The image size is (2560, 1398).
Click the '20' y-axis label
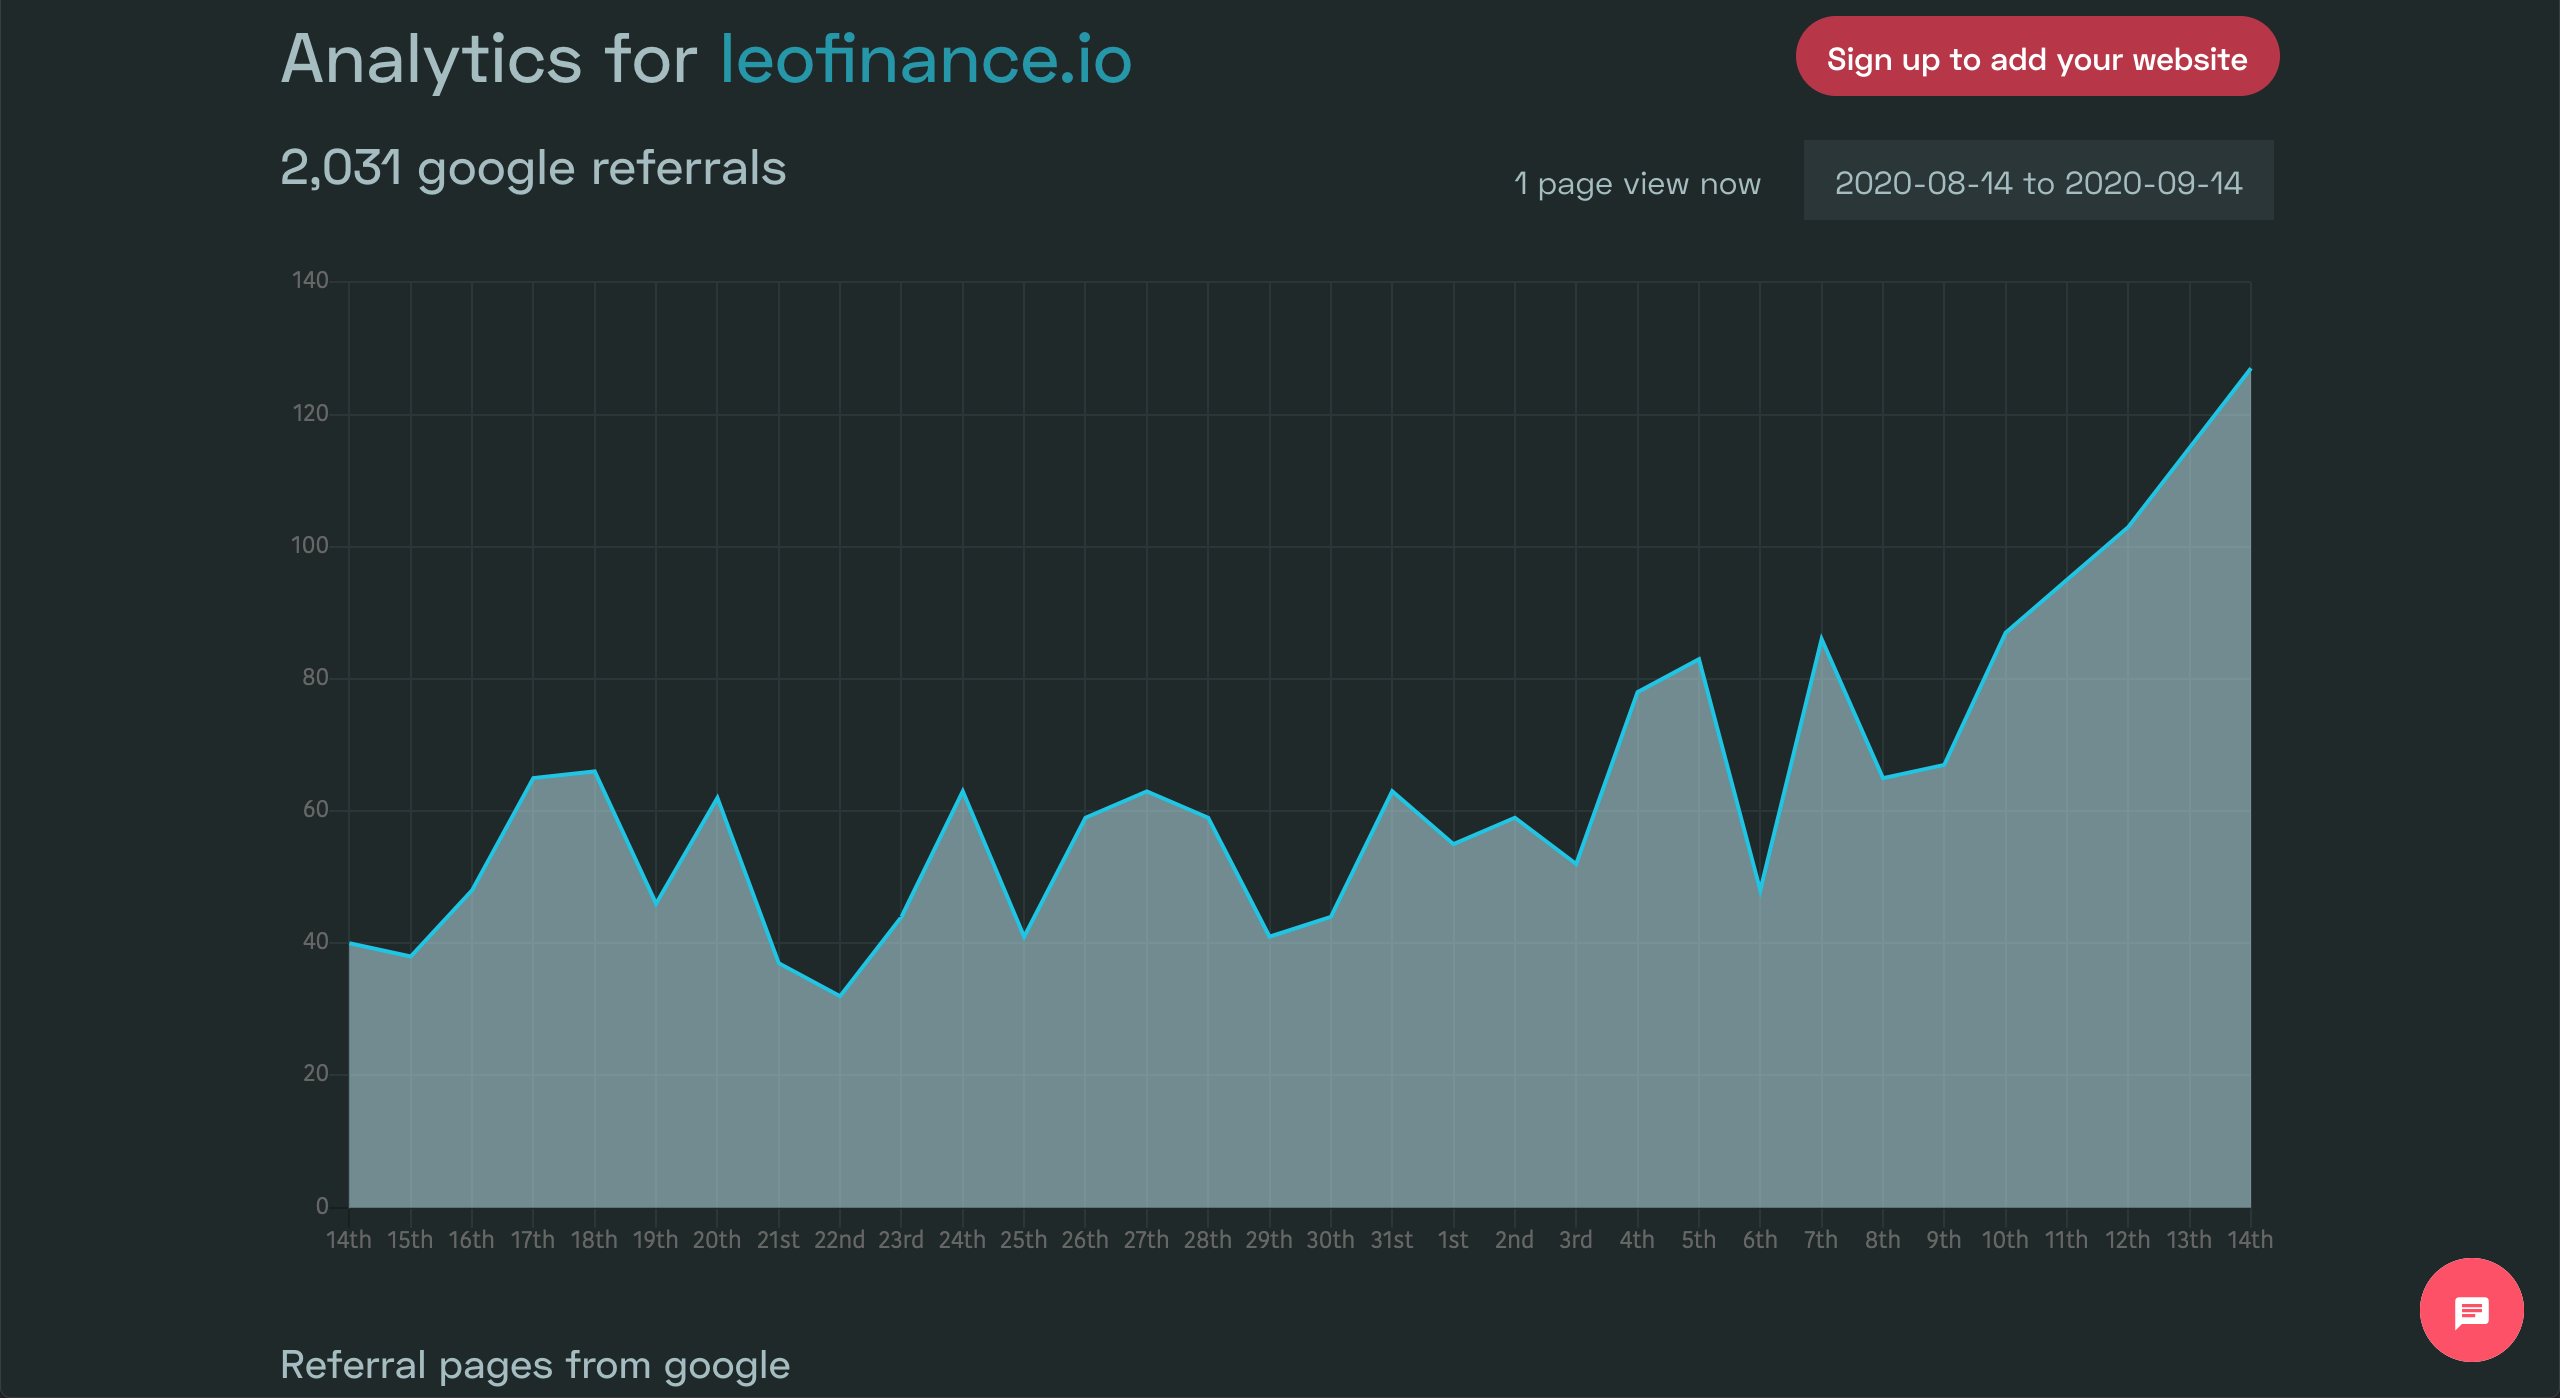(315, 1073)
